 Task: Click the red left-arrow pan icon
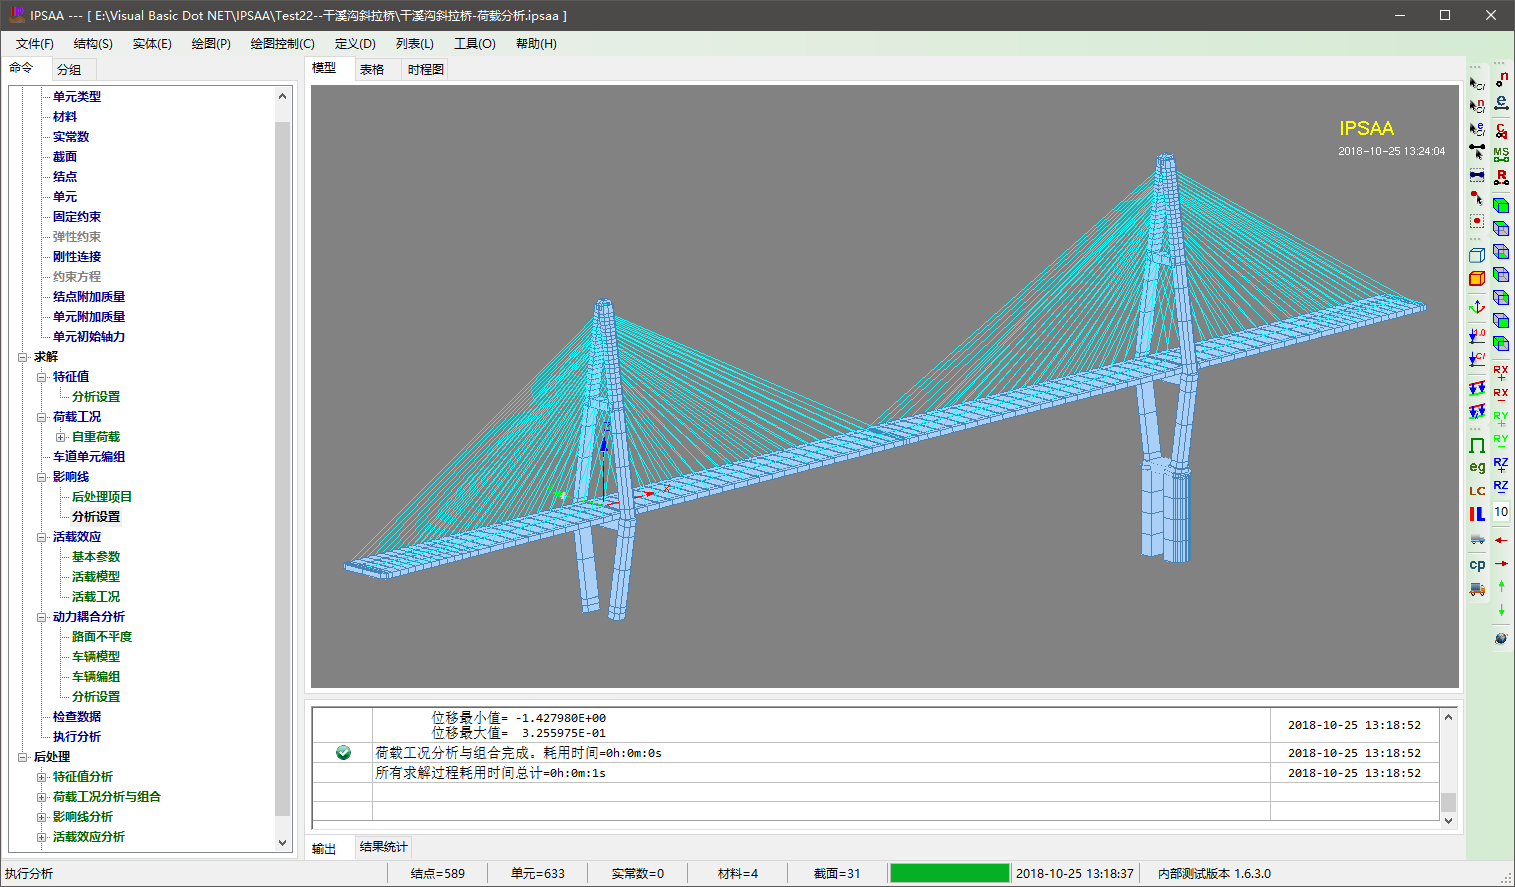point(1501,540)
